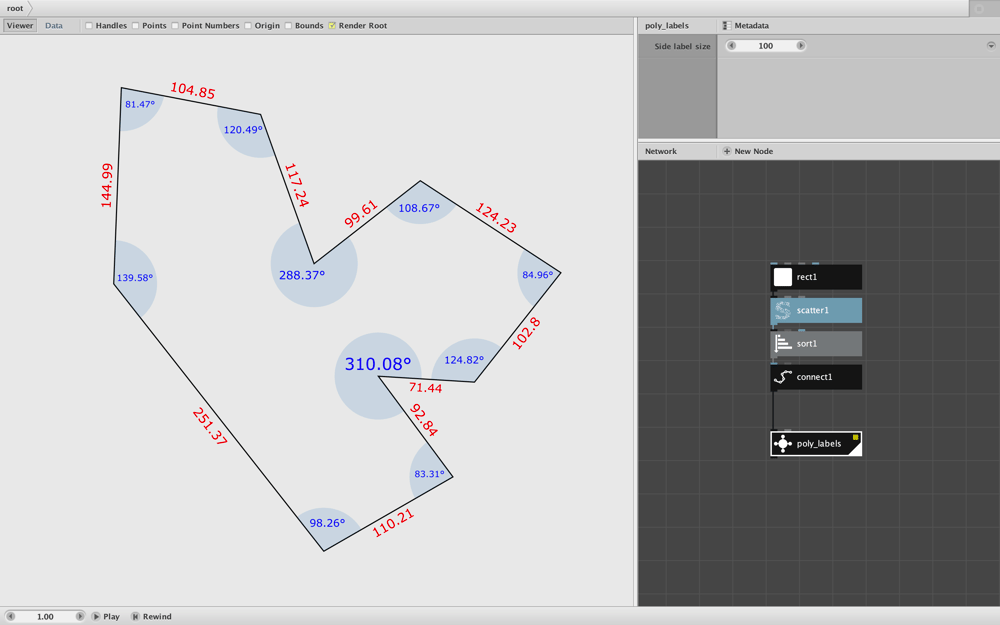Viewport: 1000px width, 625px height.
Task: Click the 124.82° angle label
Action: pyautogui.click(x=464, y=360)
